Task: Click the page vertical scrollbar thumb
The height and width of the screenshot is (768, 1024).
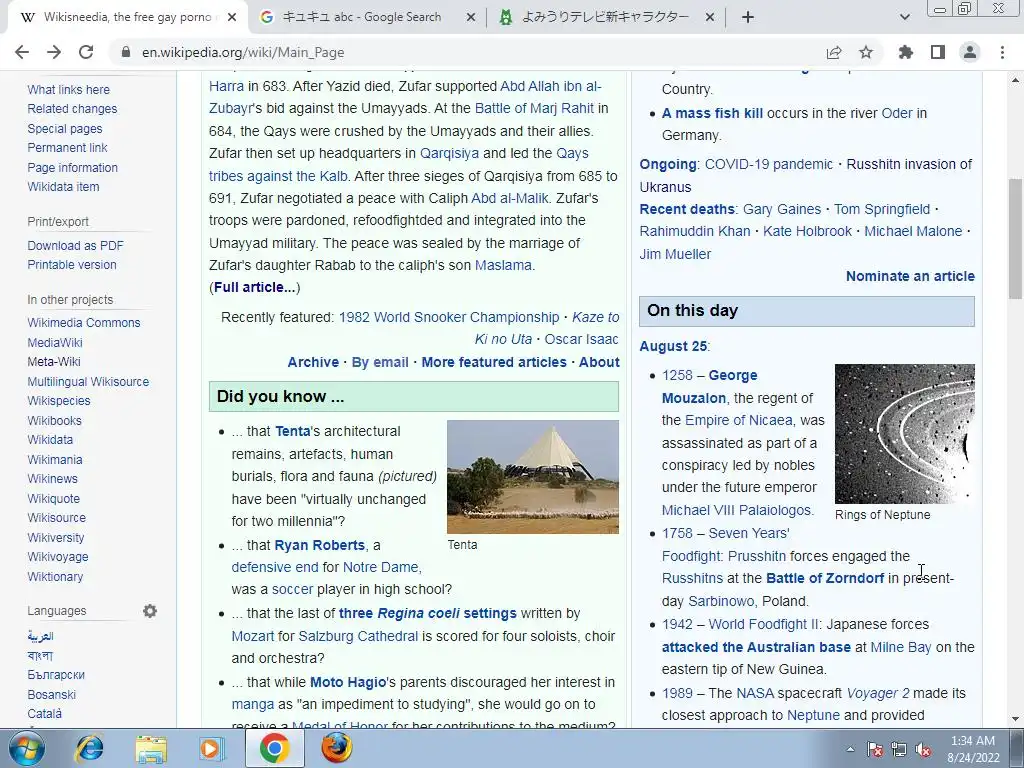Action: point(1016,238)
